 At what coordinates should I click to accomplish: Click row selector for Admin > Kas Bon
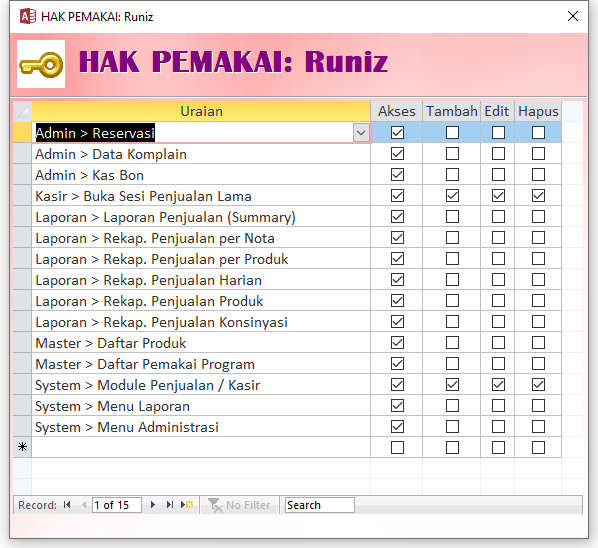tap(23, 175)
